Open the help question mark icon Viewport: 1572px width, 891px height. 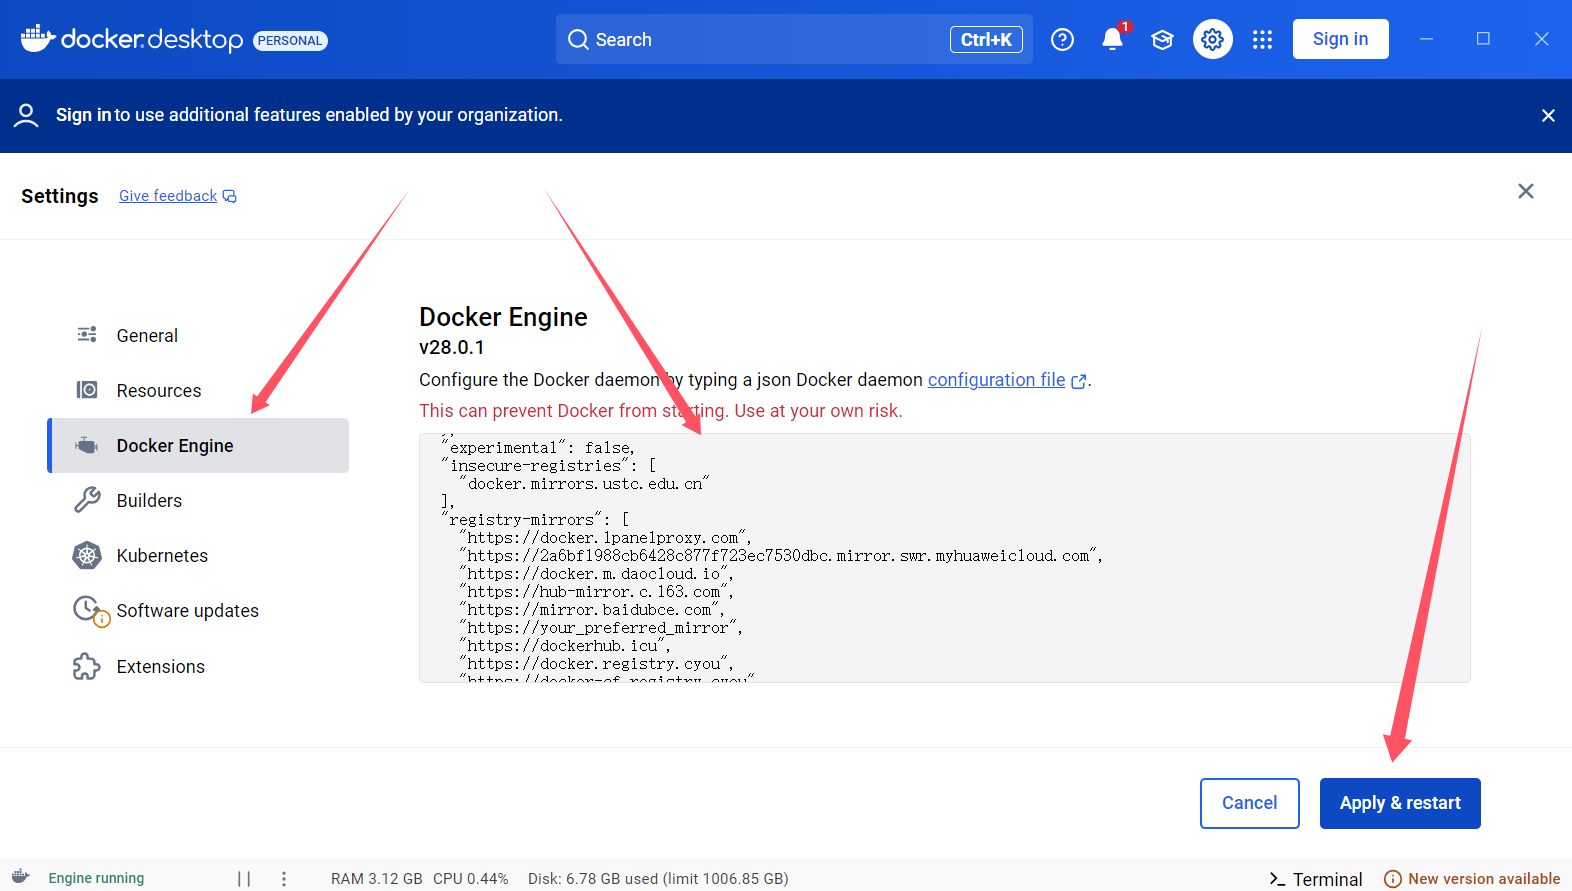[x=1062, y=40]
